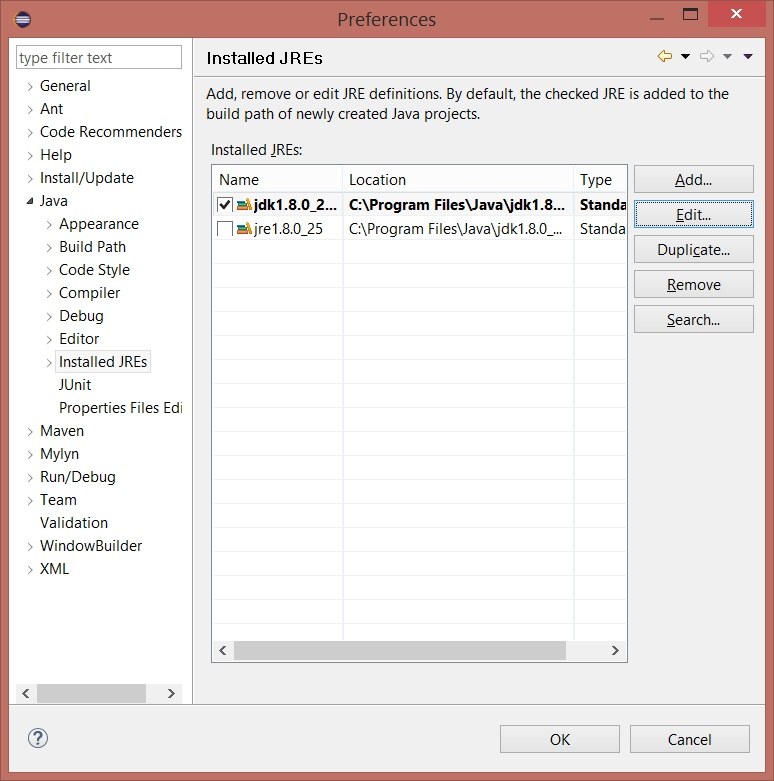
Task: Click the jre1.8.0_25 library icon
Action: [244, 229]
